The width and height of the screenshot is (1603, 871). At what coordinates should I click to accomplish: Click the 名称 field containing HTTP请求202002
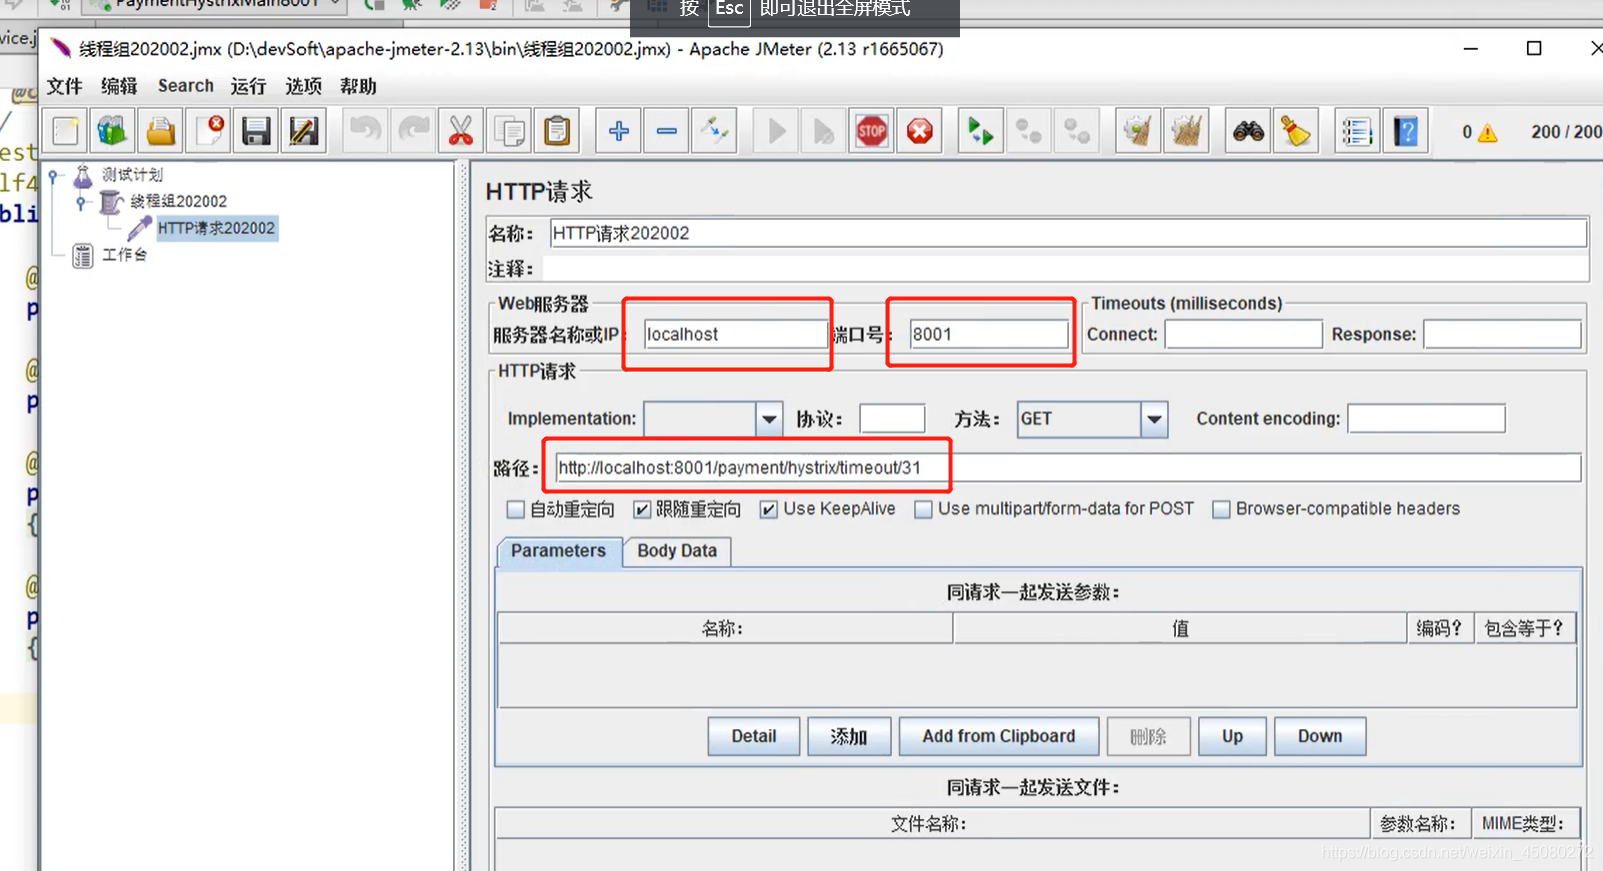point(1068,233)
